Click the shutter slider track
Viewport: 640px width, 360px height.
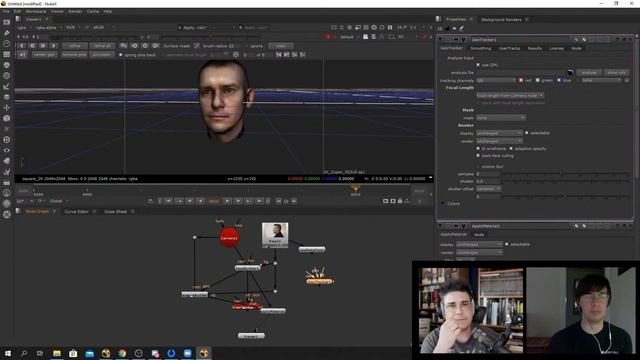(565, 181)
